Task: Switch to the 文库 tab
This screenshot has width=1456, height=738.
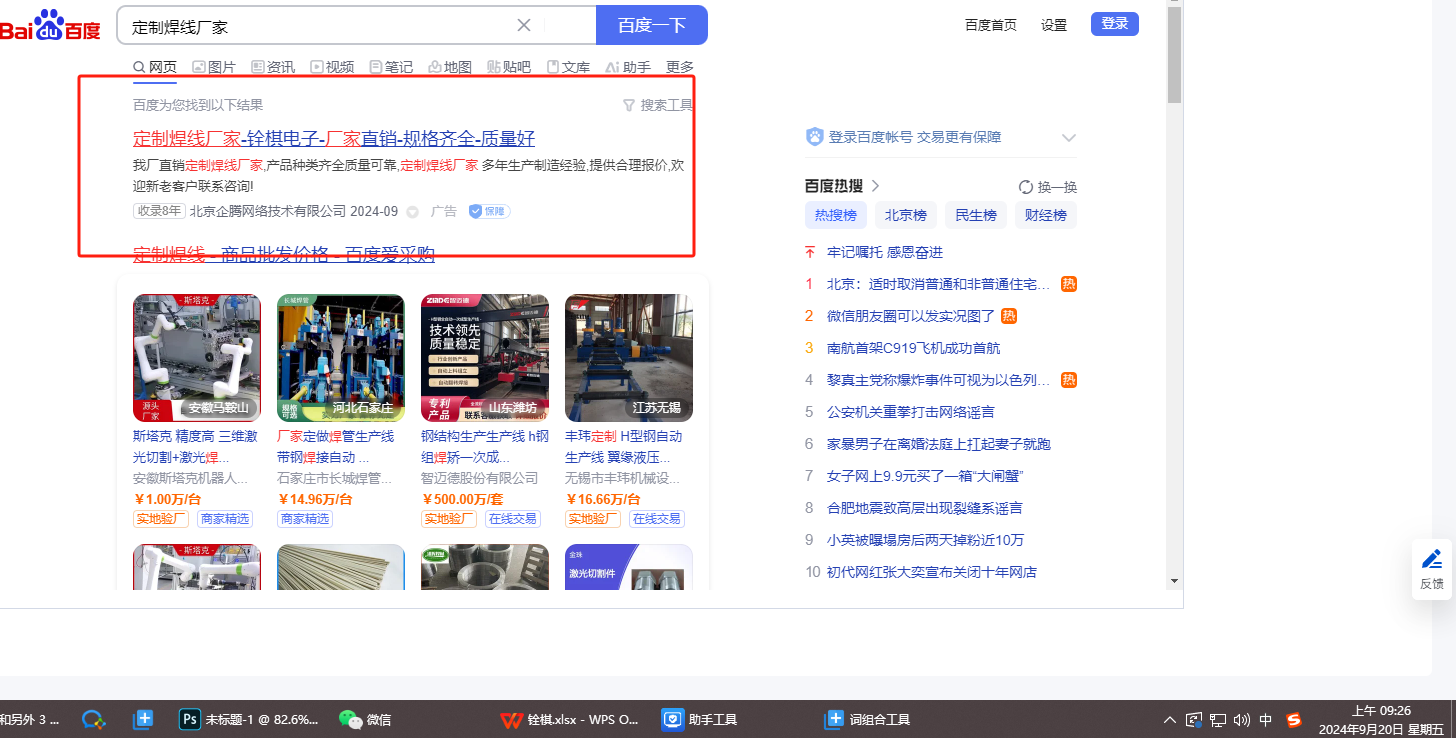Action: (568, 67)
